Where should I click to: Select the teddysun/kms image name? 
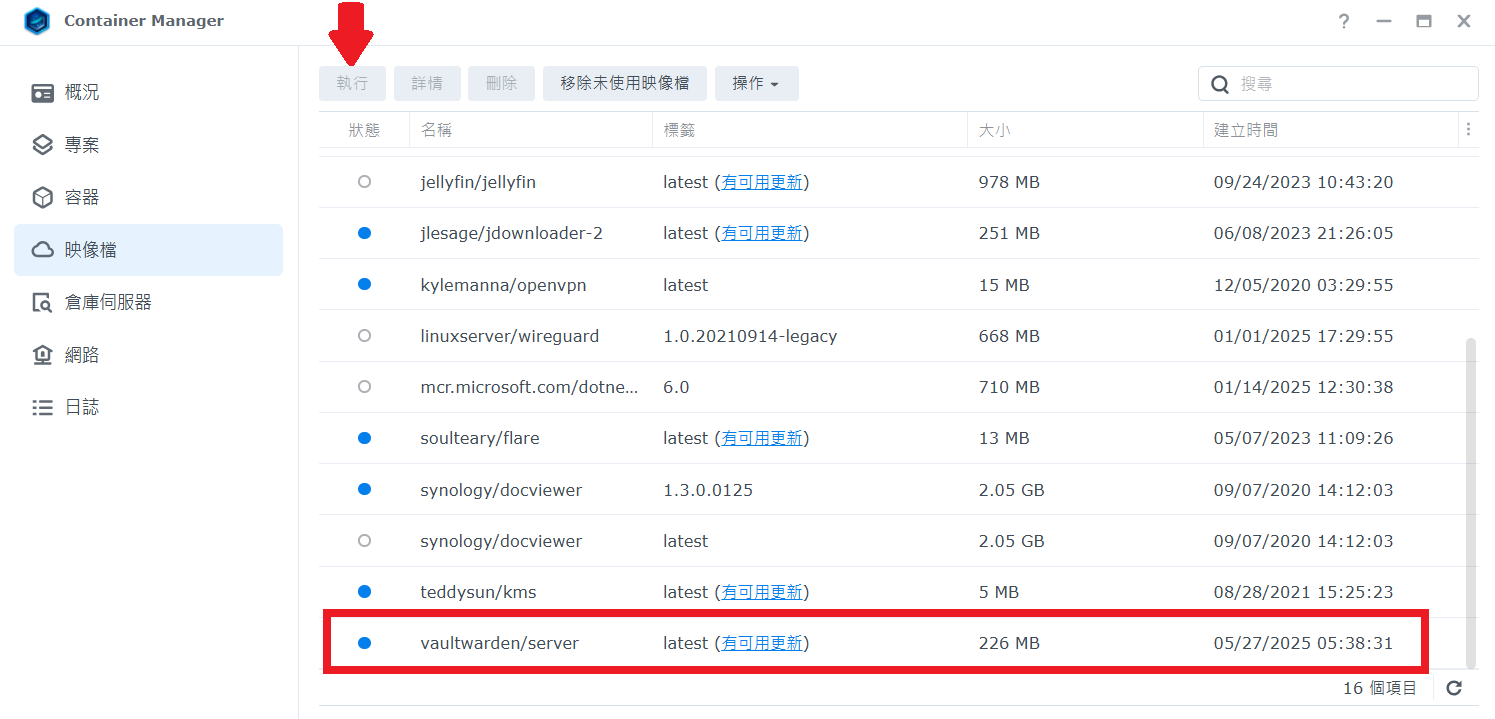point(478,592)
